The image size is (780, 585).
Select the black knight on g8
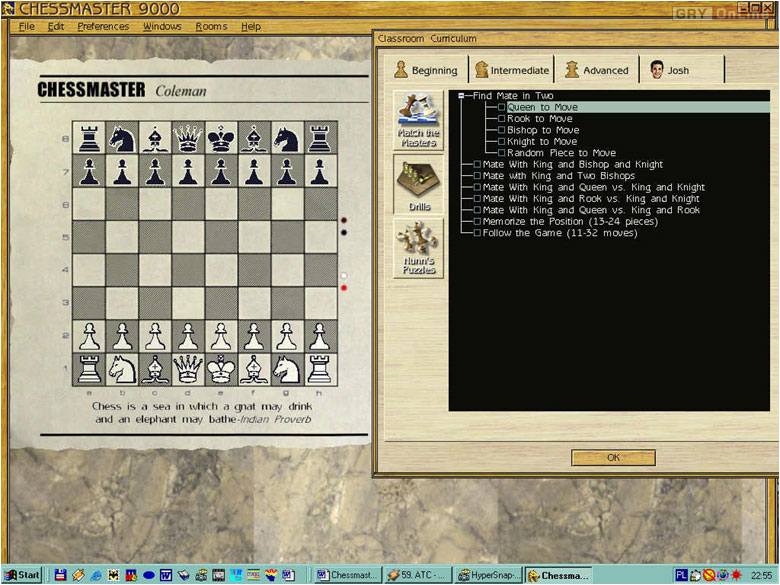(287, 138)
